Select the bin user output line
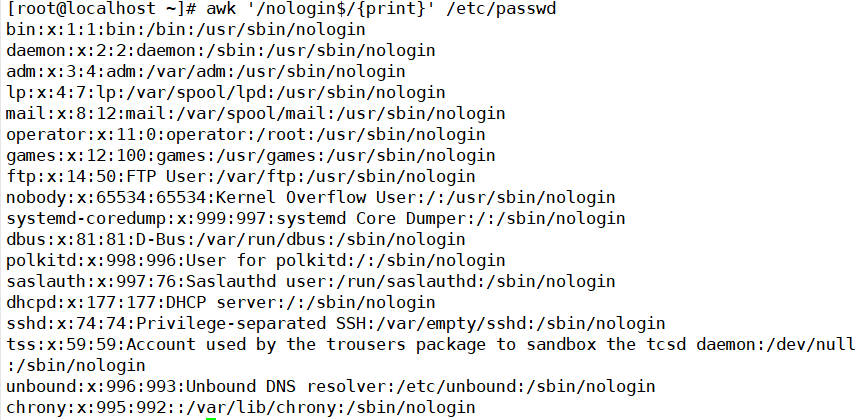This screenshot has width=857, height=420. (x=186, y=30)
